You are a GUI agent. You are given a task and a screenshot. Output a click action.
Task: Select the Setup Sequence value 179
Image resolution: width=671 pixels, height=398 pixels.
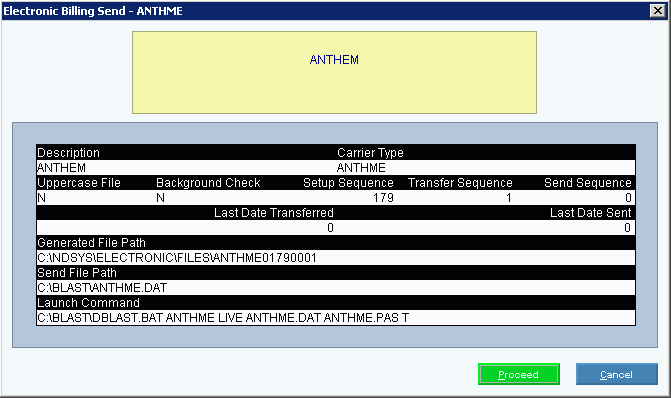point(383,198)
